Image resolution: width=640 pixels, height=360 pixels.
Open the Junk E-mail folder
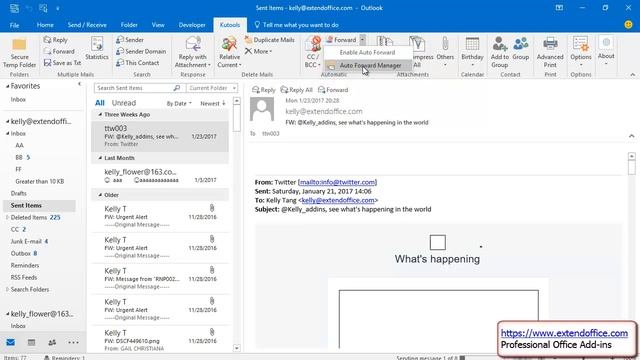[x=26, y=241]
